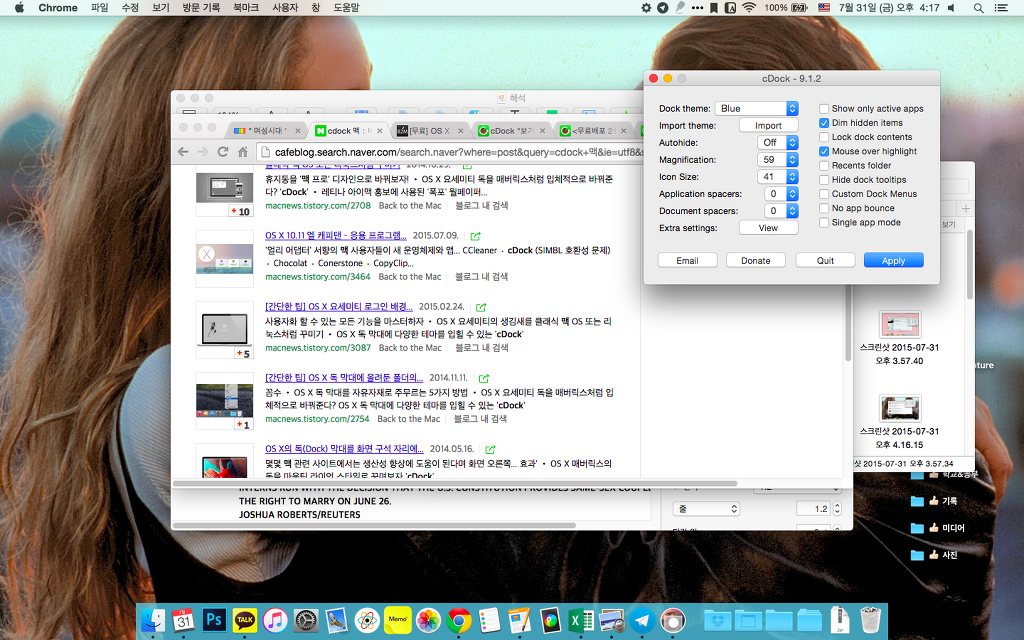Open the Trash in the dock

[x=870, y=620]
